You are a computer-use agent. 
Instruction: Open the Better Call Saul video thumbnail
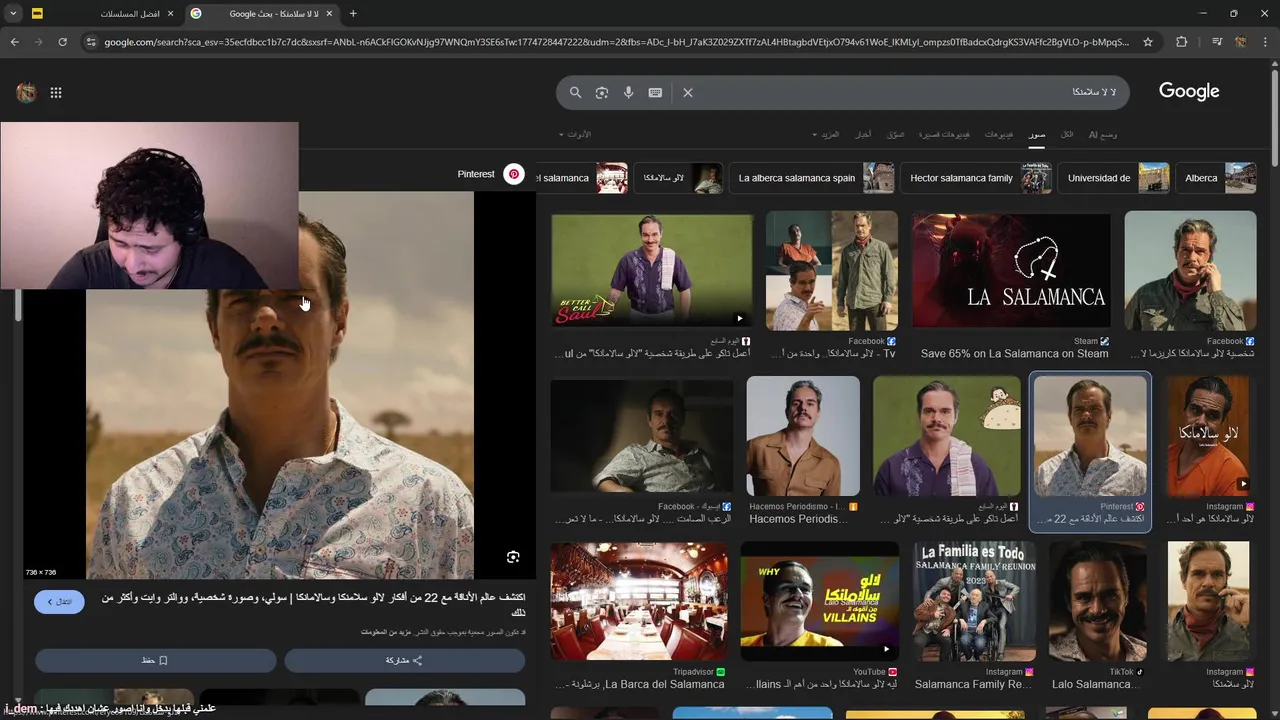click(x=652, y=270)
